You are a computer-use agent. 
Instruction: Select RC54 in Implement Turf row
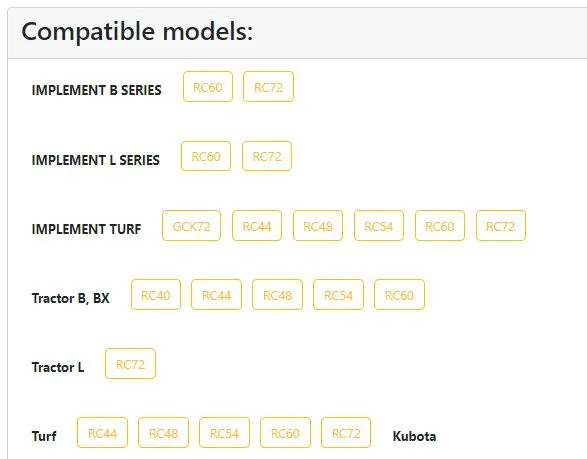click(x=379, y=226)
